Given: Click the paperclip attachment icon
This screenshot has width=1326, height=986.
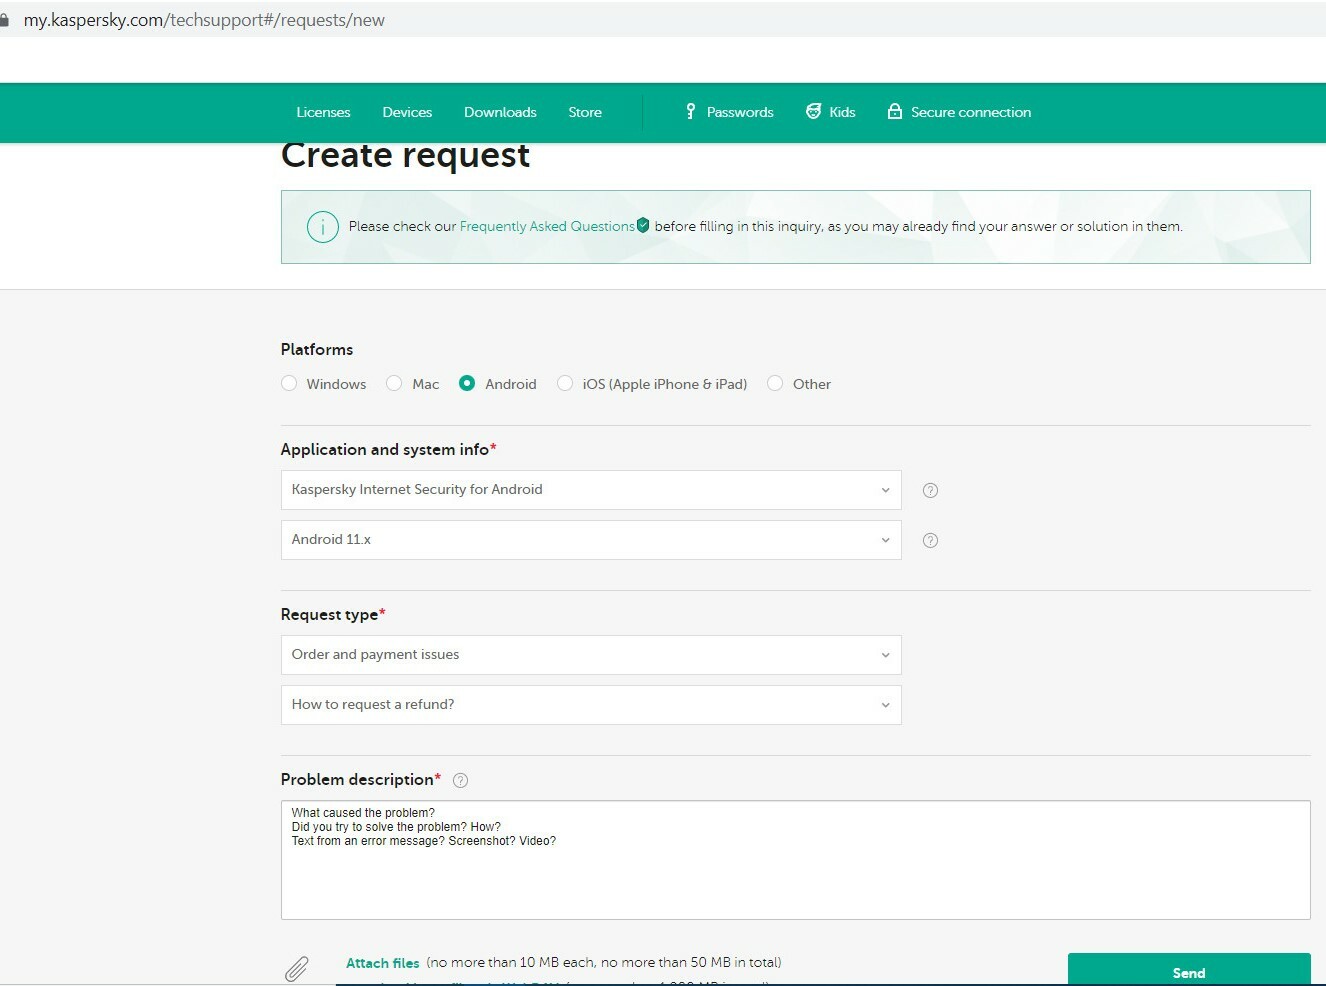Looking at the screenshot, I should 297,968.
